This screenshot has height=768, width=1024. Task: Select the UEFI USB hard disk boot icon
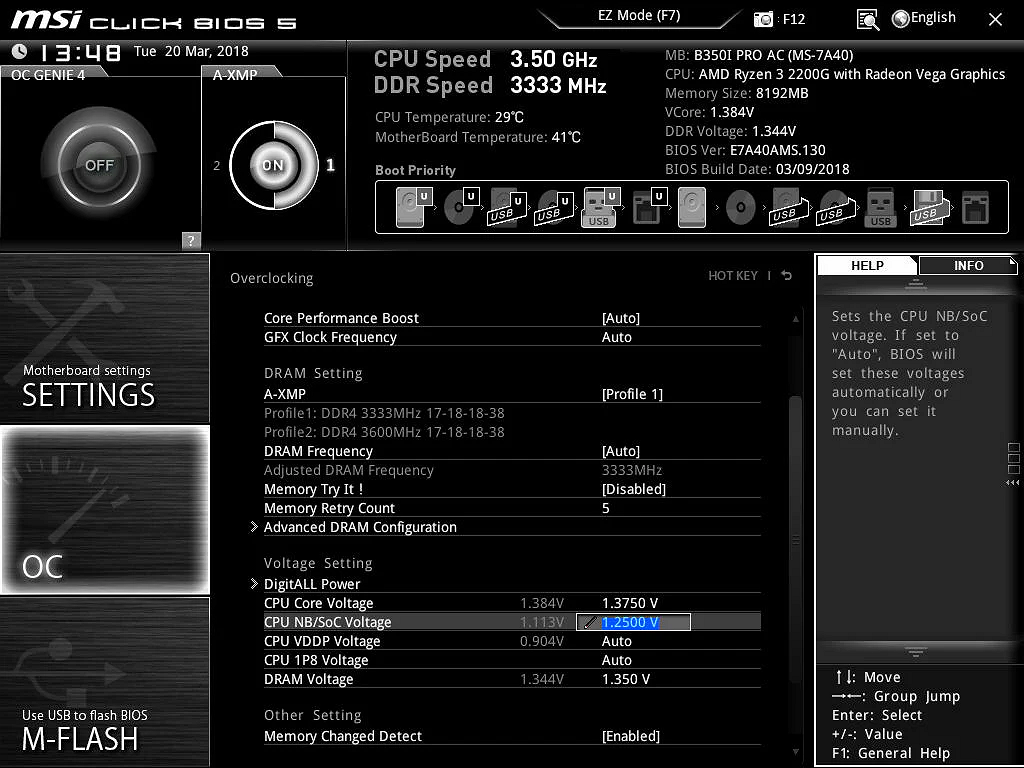[x=508, y=207]
